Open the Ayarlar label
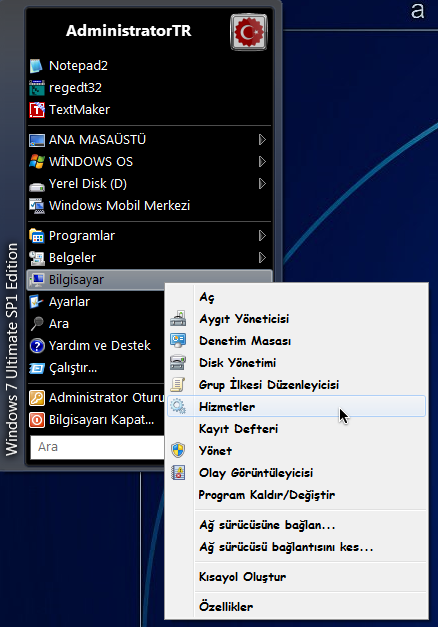438x627 pixels. click(69, 302)
